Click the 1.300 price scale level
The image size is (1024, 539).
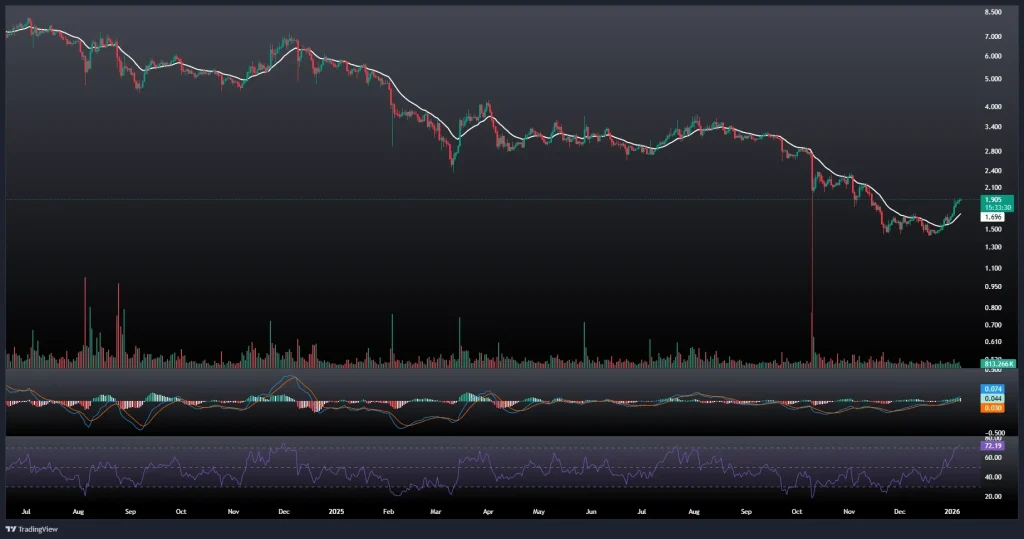coord(993,246)
